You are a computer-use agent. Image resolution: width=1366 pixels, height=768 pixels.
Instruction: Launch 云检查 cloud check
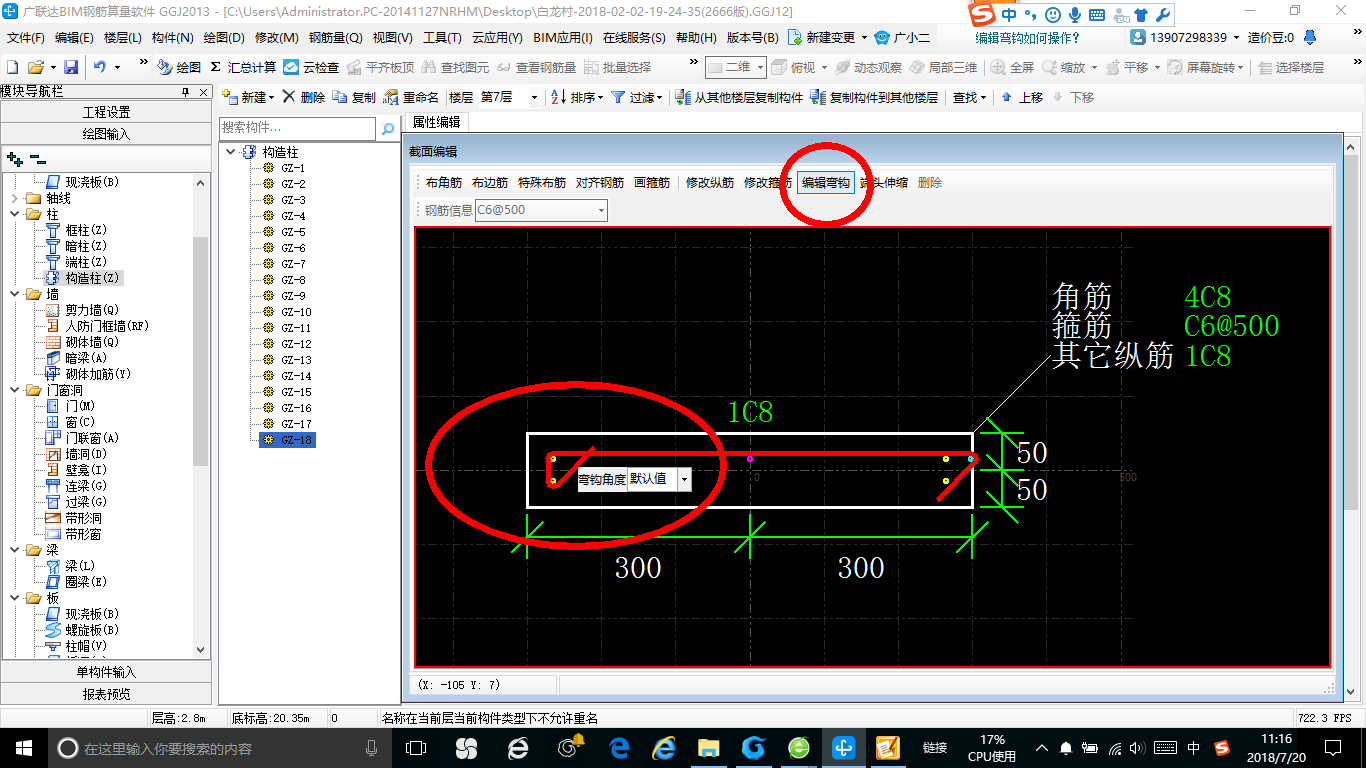pos(311,67)
